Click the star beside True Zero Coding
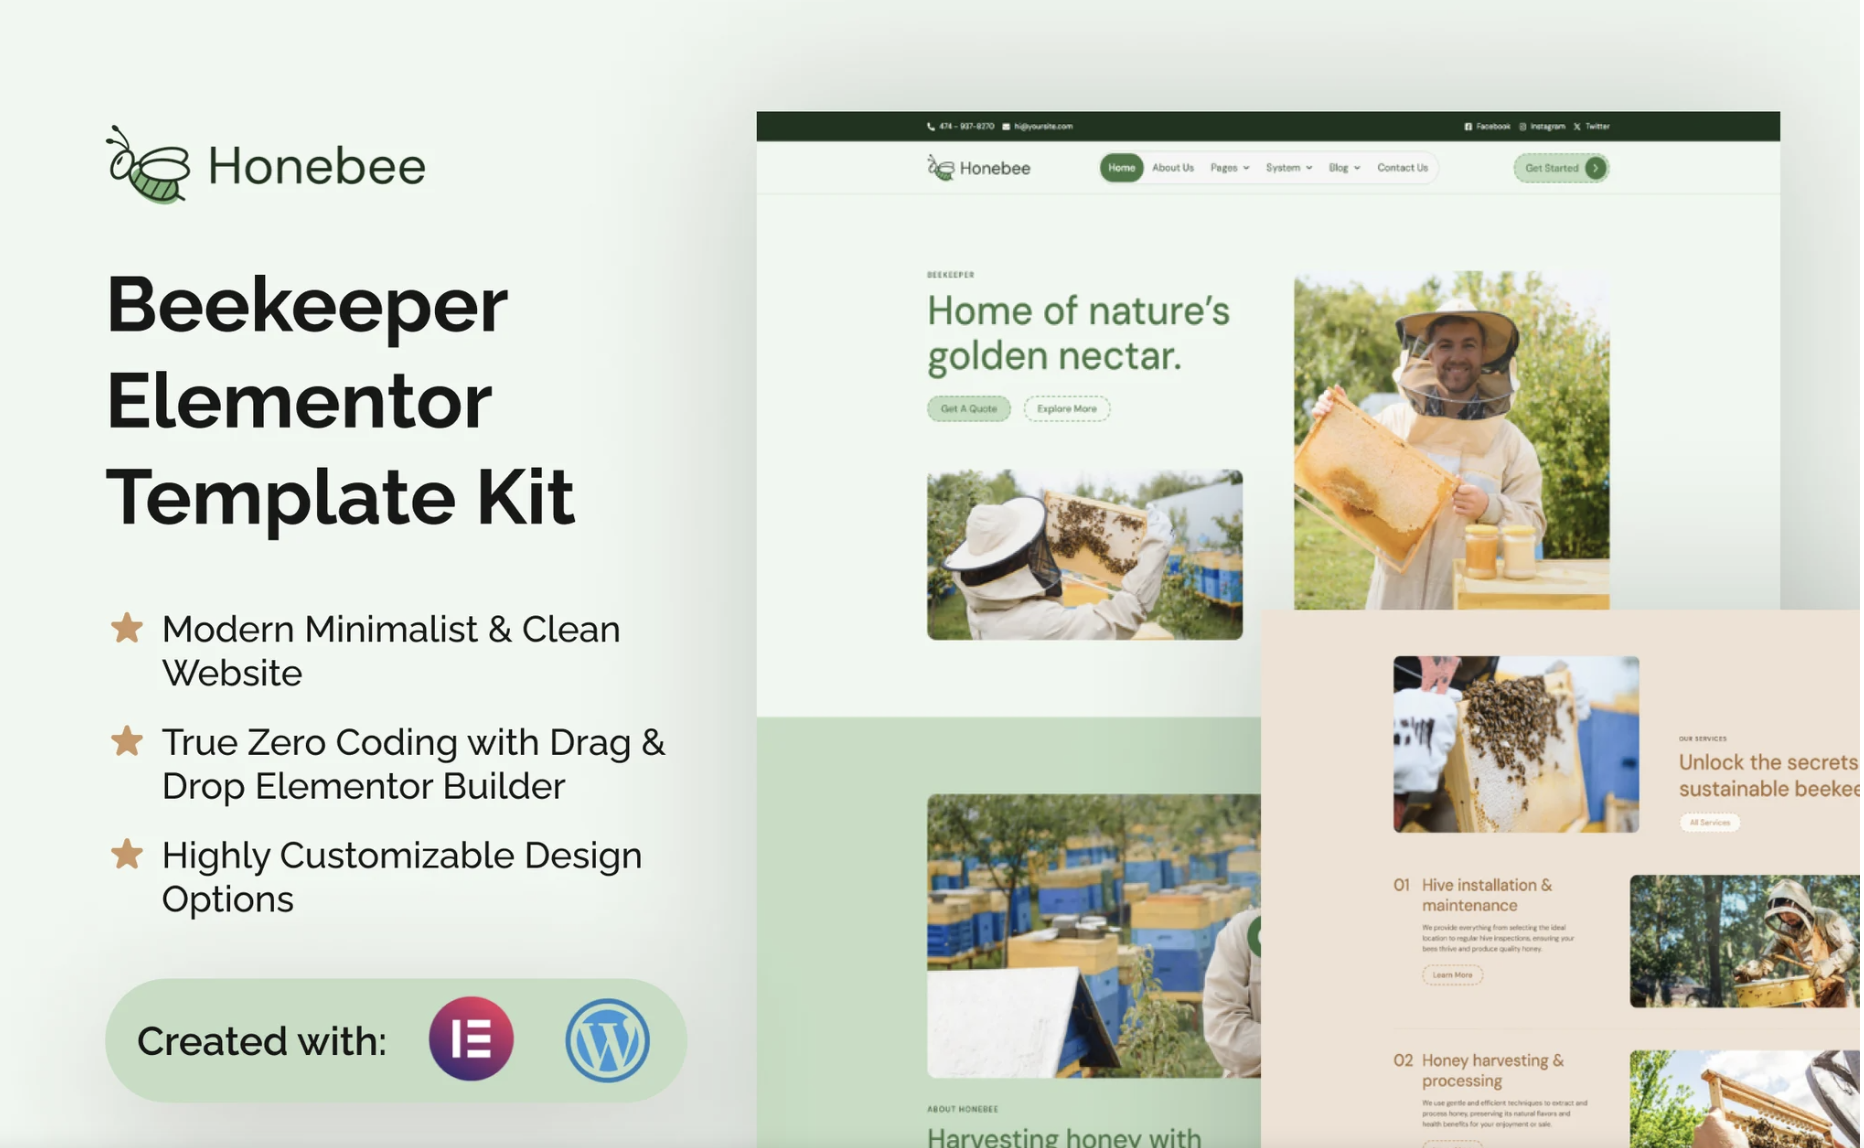 pos(127,742)
